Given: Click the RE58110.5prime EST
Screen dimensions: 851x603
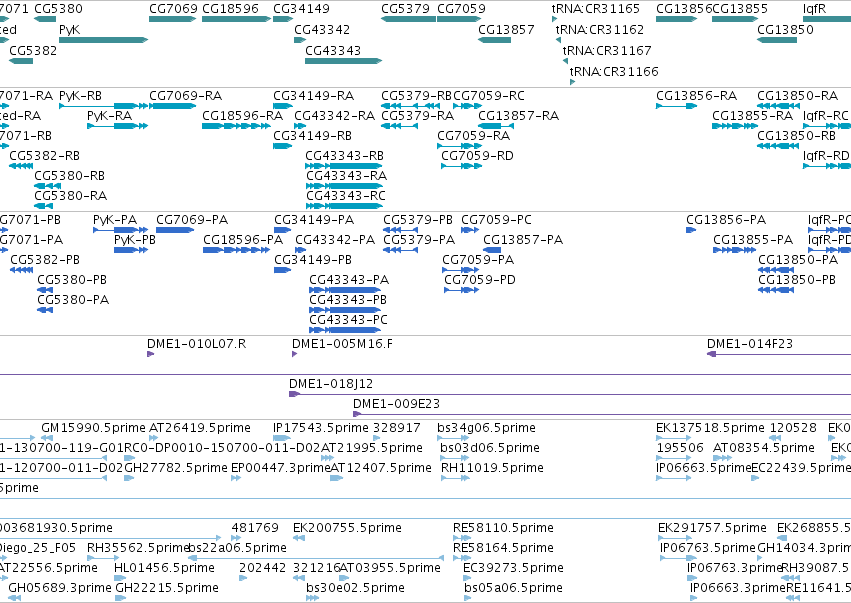Looking at the screenshot, I should click(x=461, y=538).
